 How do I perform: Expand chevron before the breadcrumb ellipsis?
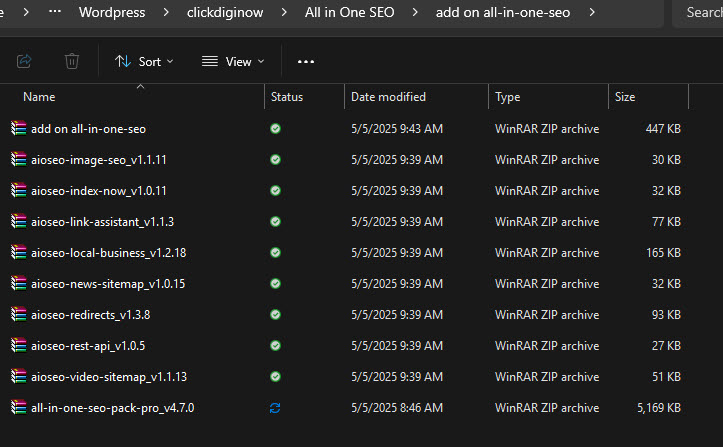click(26, 12)
